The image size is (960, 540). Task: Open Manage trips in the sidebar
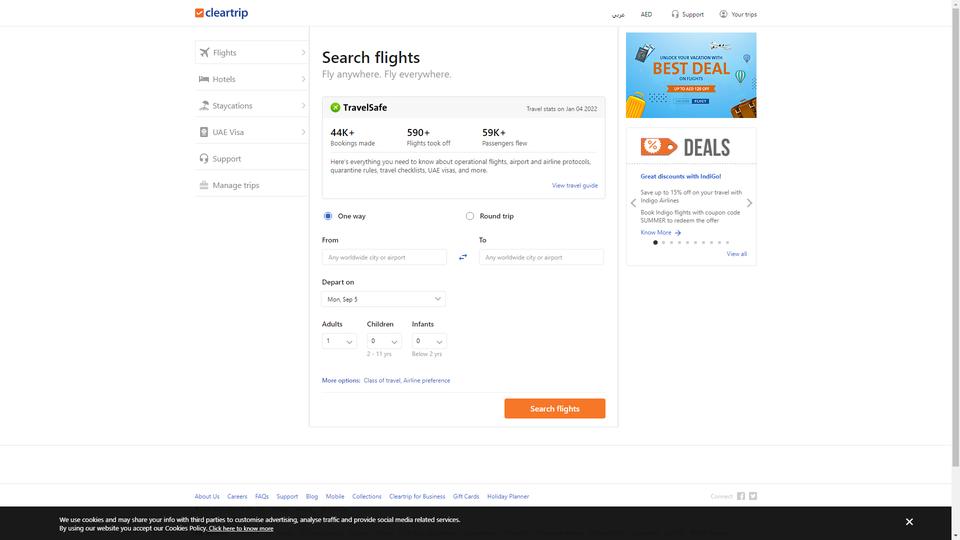tap(251, 185)
